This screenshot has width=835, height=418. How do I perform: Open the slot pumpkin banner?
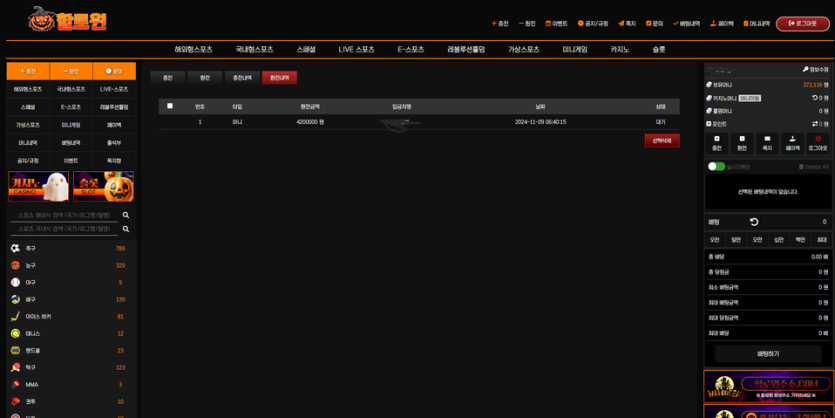(103, 186)
